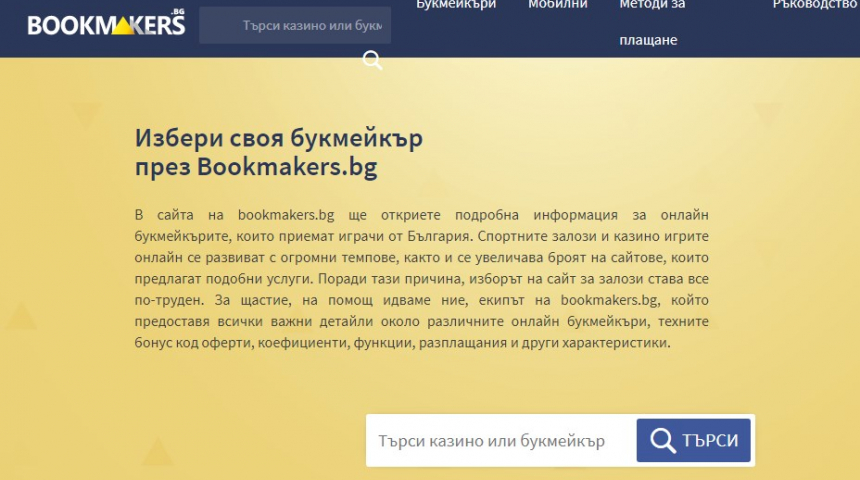Click the Bookmakers.bg logo
This screenshot has height=480, width=860.
(x=106, y=24)
